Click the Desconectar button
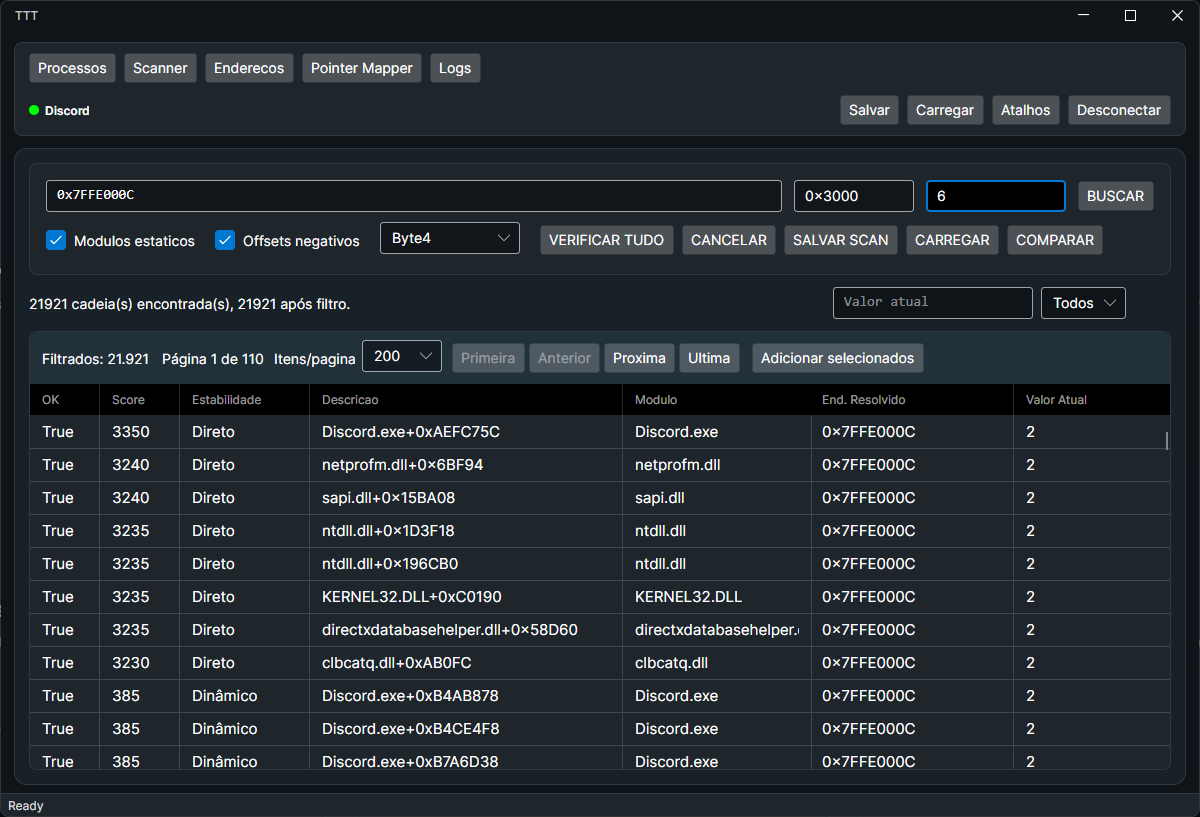This screenshot has width=1200, height=817. click(x=1118, y=110)
